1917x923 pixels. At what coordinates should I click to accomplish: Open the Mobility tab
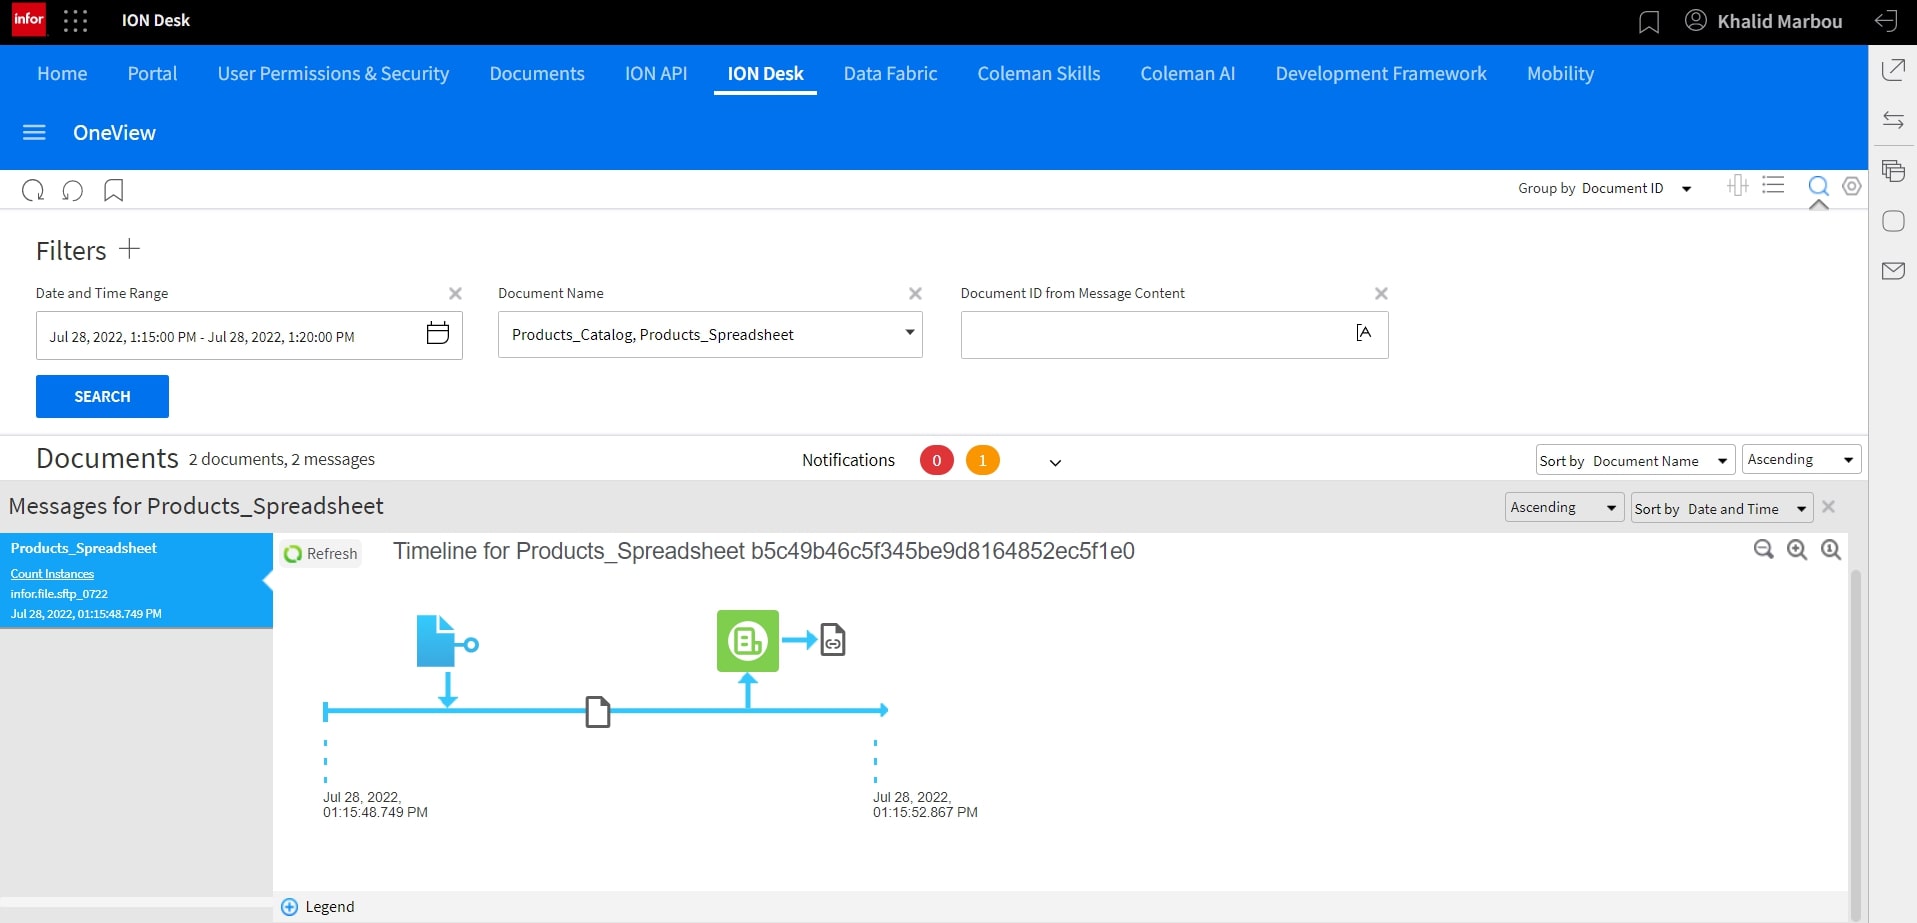1560,73
